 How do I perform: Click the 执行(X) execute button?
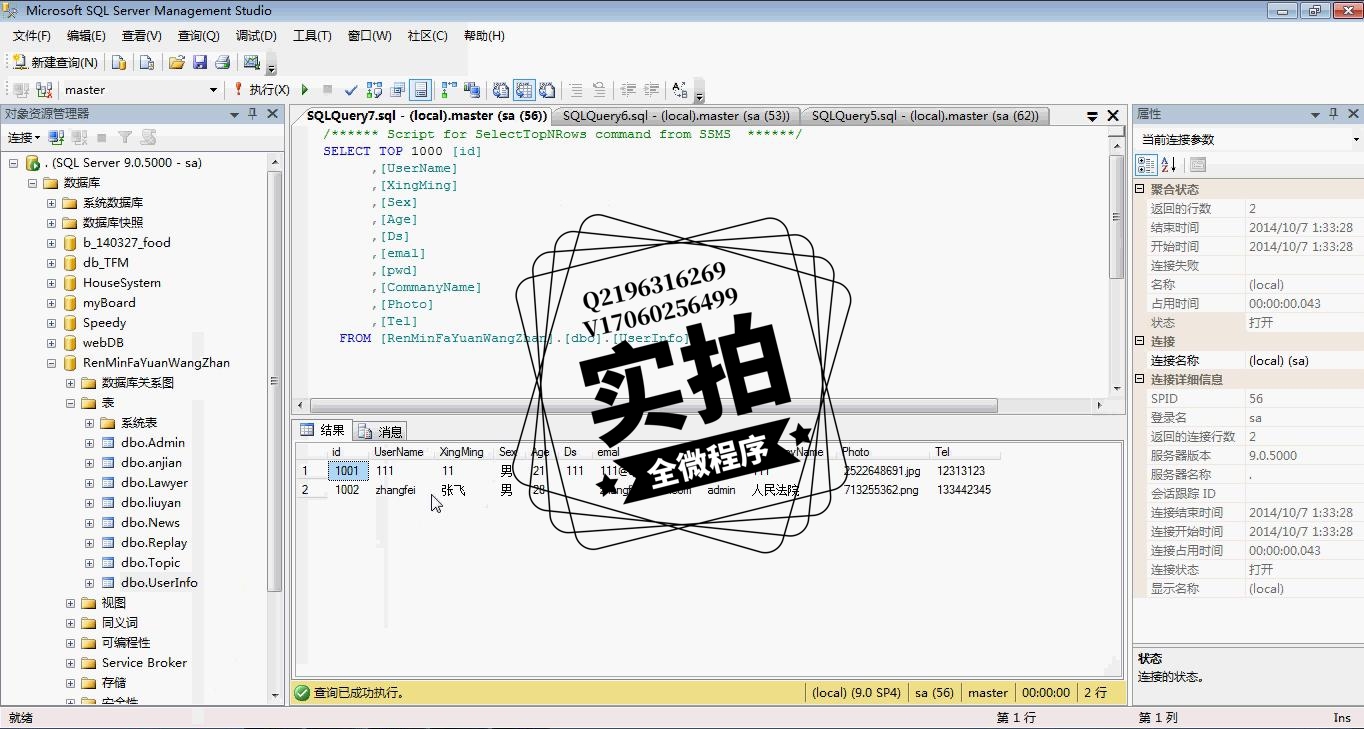[262, 90]
